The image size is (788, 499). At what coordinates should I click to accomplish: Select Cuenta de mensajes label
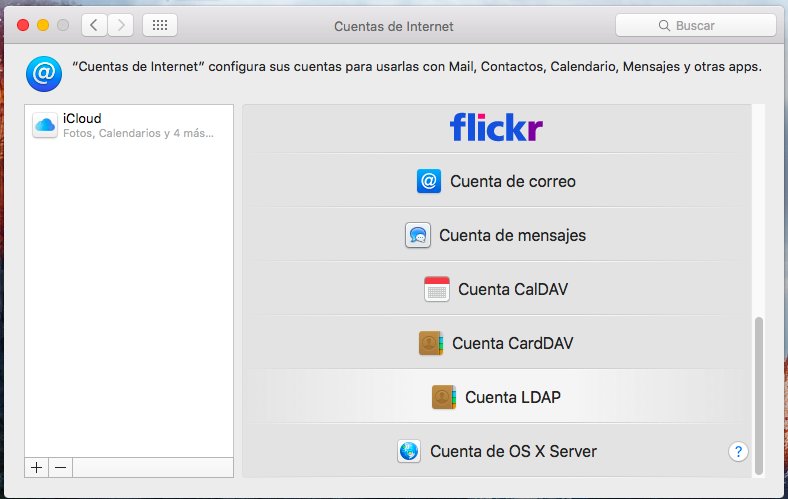pos(513,236)
